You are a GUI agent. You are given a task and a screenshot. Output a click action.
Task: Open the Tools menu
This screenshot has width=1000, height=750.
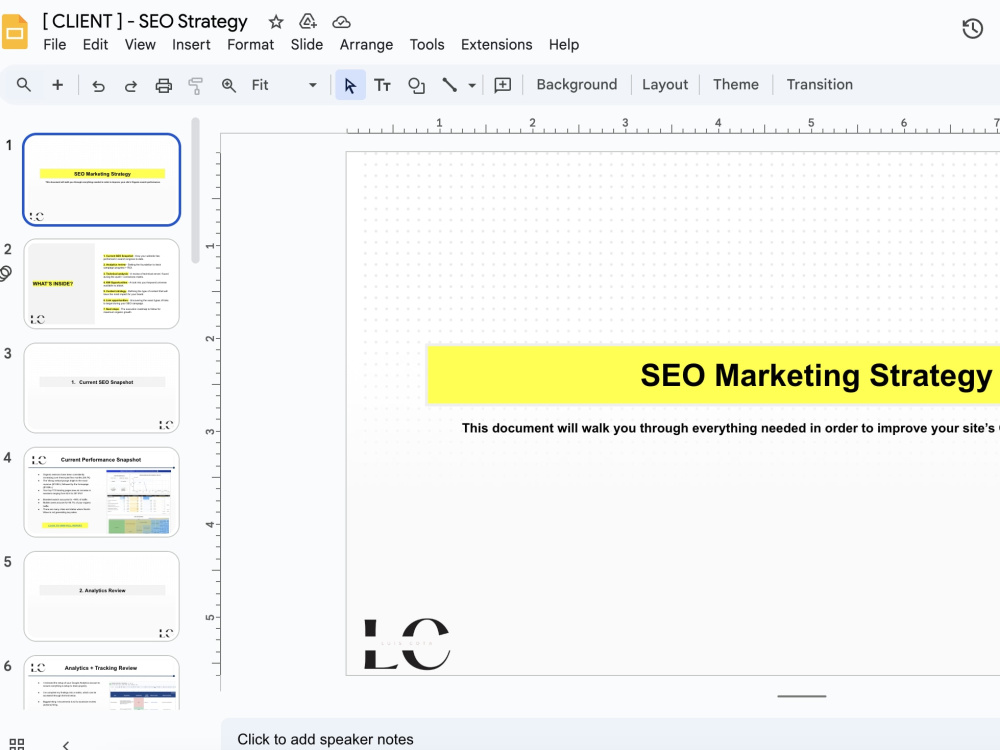click(x=427, y=45)
